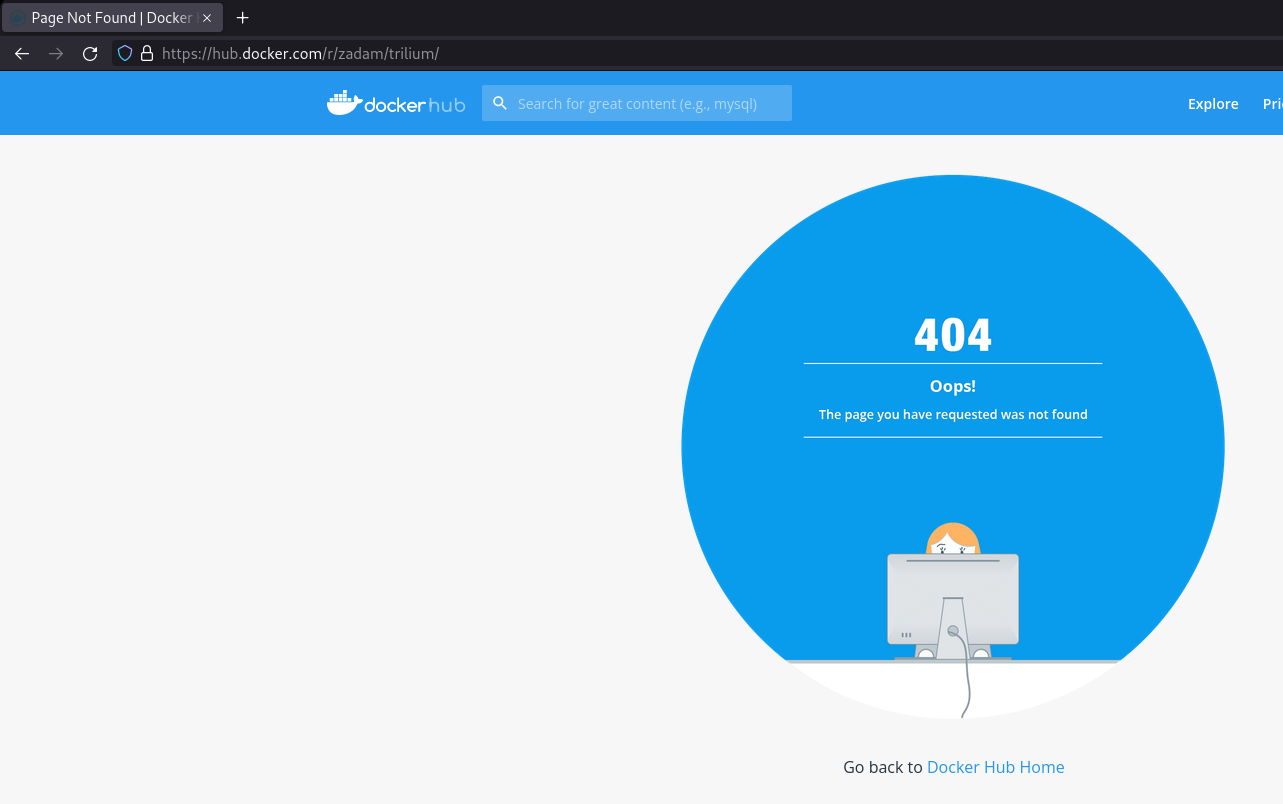Reload the page with the refresh icon
The height and width of the screenshot is (804, 1283).
tap(89, 53)
